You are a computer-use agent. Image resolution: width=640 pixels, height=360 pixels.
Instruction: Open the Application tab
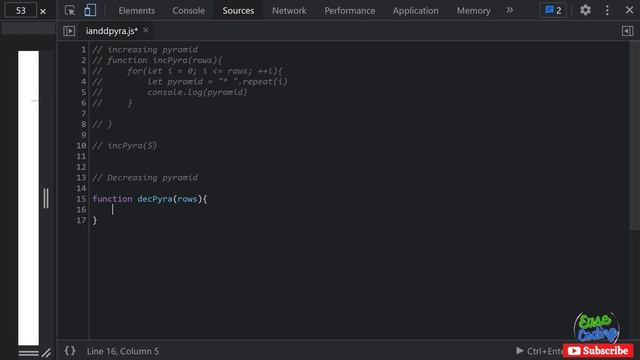(416, 11)
